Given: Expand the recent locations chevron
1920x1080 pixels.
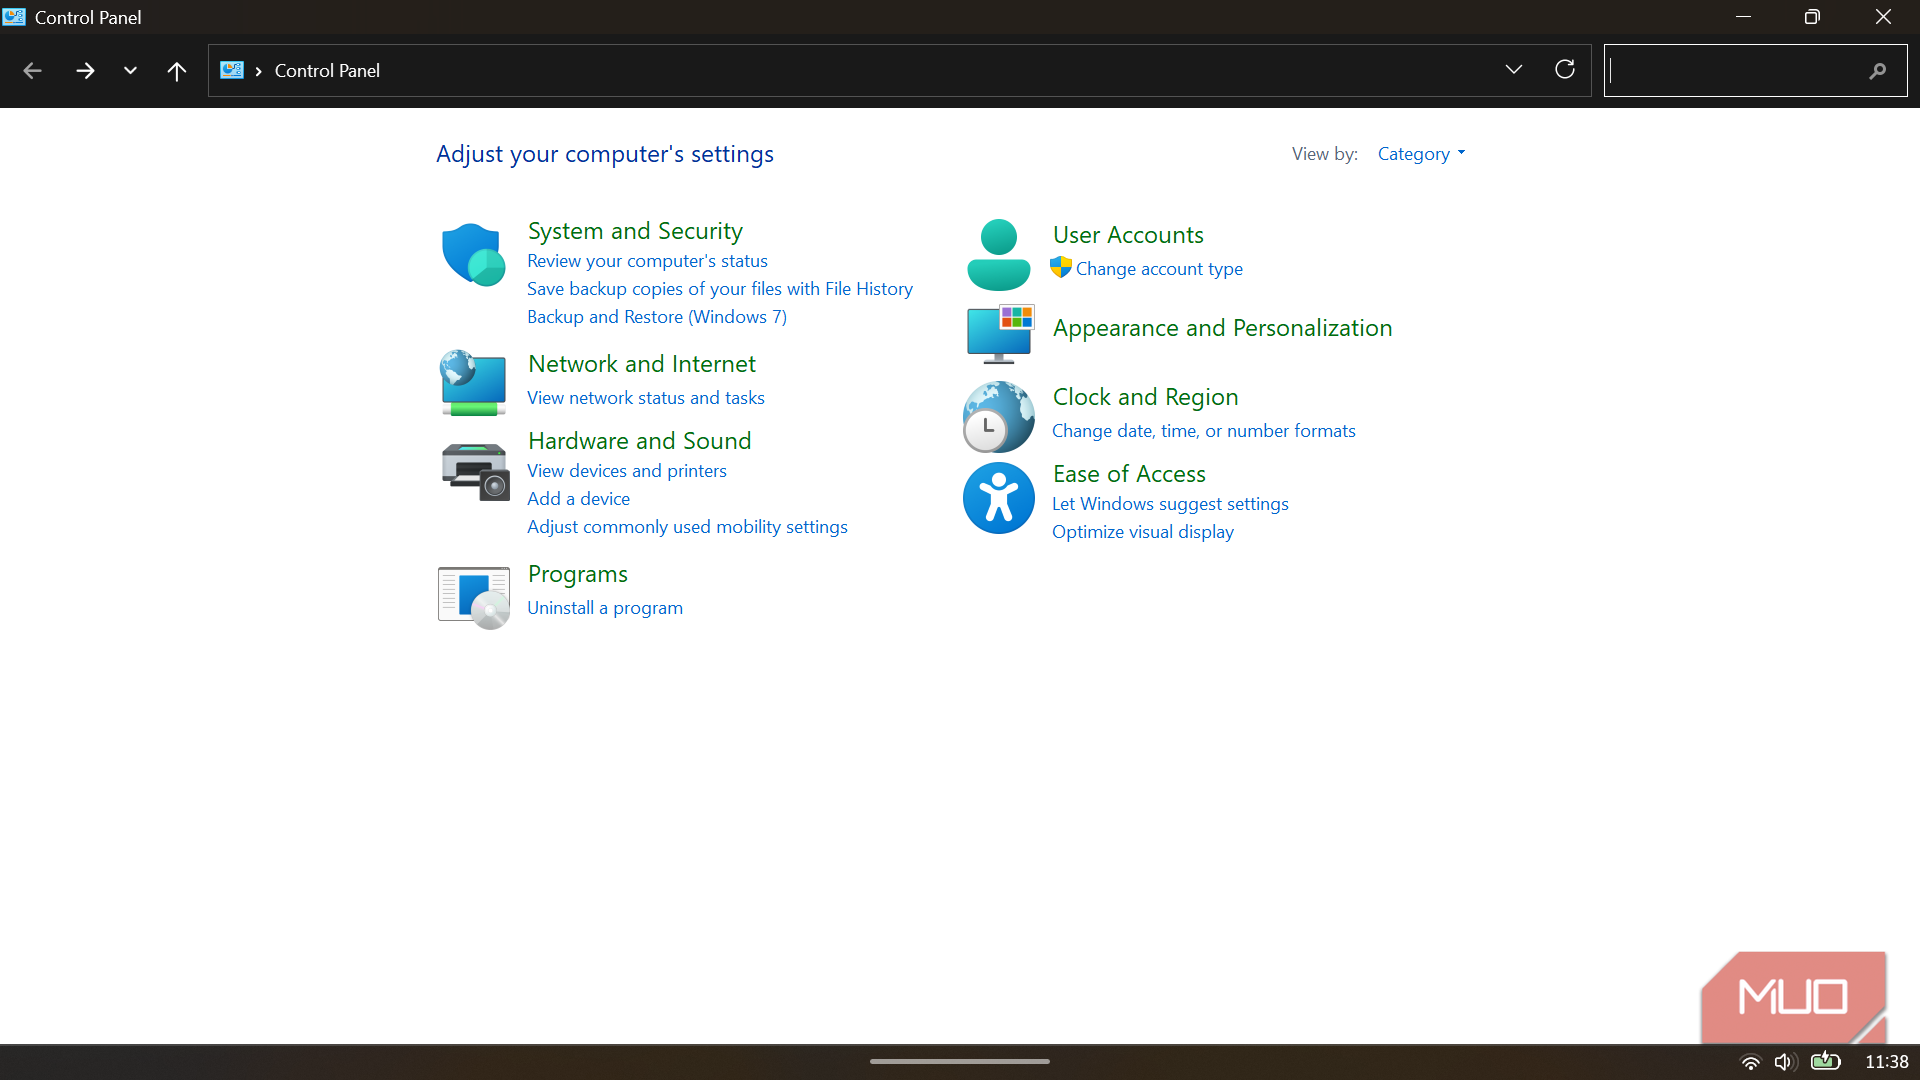Looking at the screenshot, I should [x=130, y=71].
